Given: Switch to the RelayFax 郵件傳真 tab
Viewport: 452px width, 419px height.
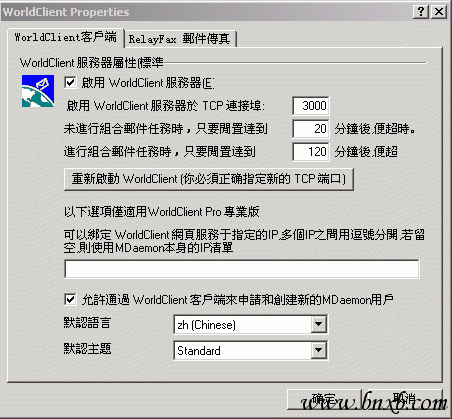Looking at the screenshot, I should pyautogui.click(x=180, y=39).
